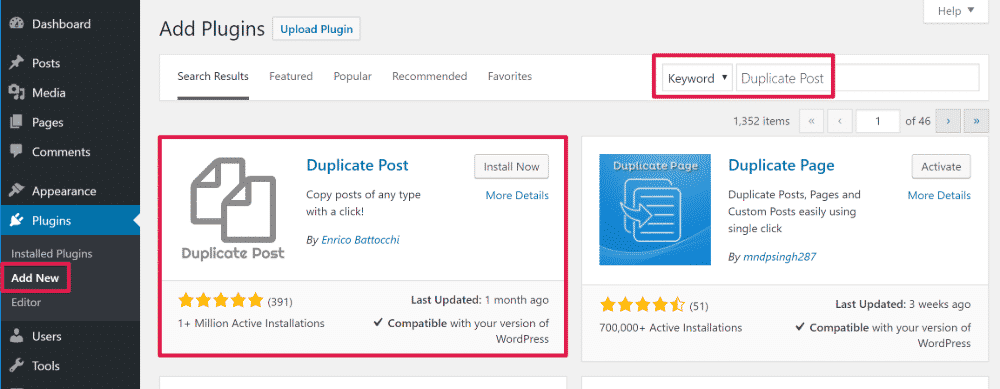Click '1+ Million Active Installations' text

point(251,323)
